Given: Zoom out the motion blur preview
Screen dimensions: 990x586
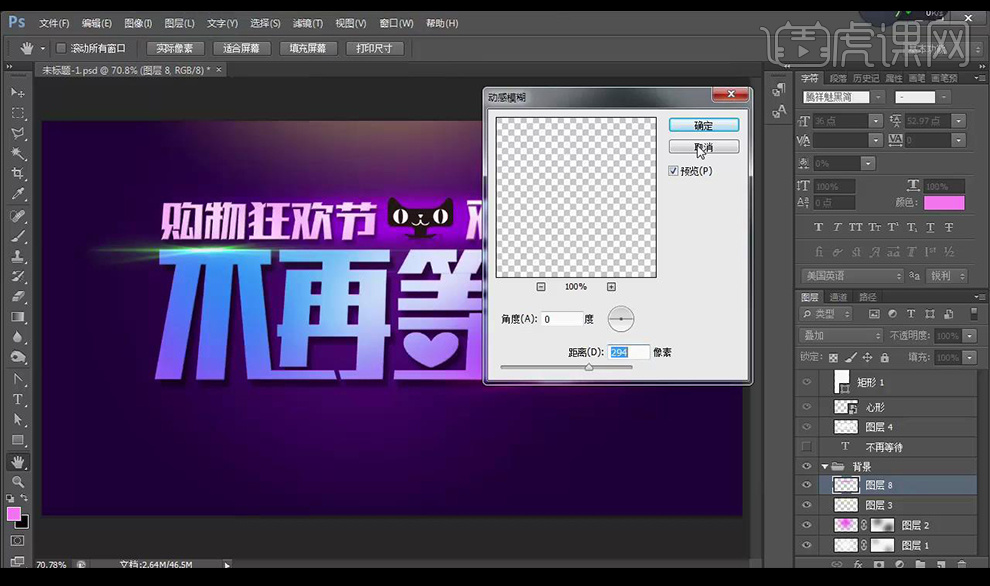Looking at the screenshot, I should point(541,287).
